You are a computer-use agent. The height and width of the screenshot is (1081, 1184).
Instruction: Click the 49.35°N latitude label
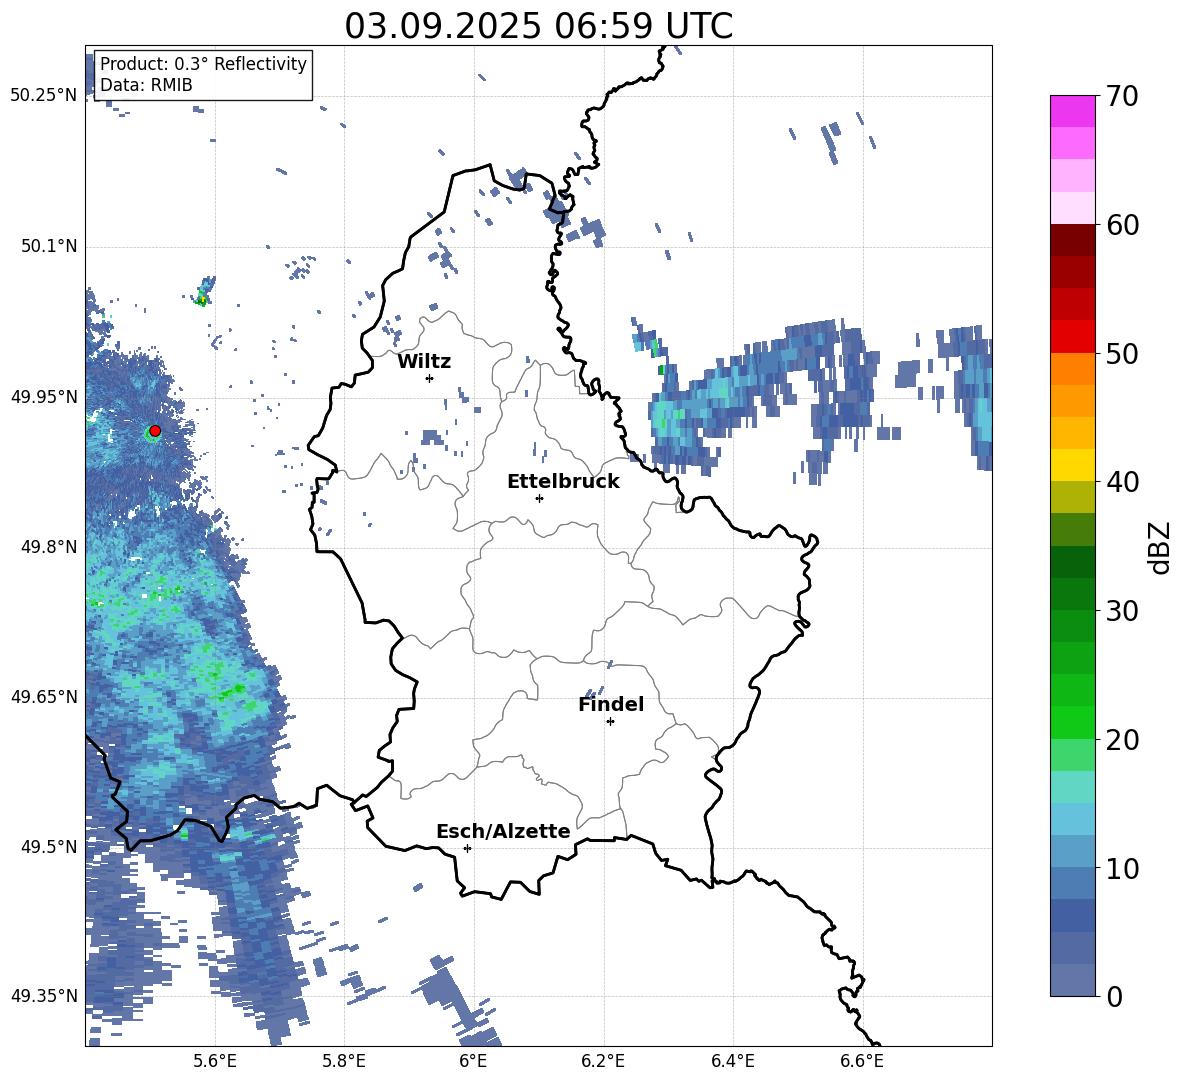click(x=44, y=996)
